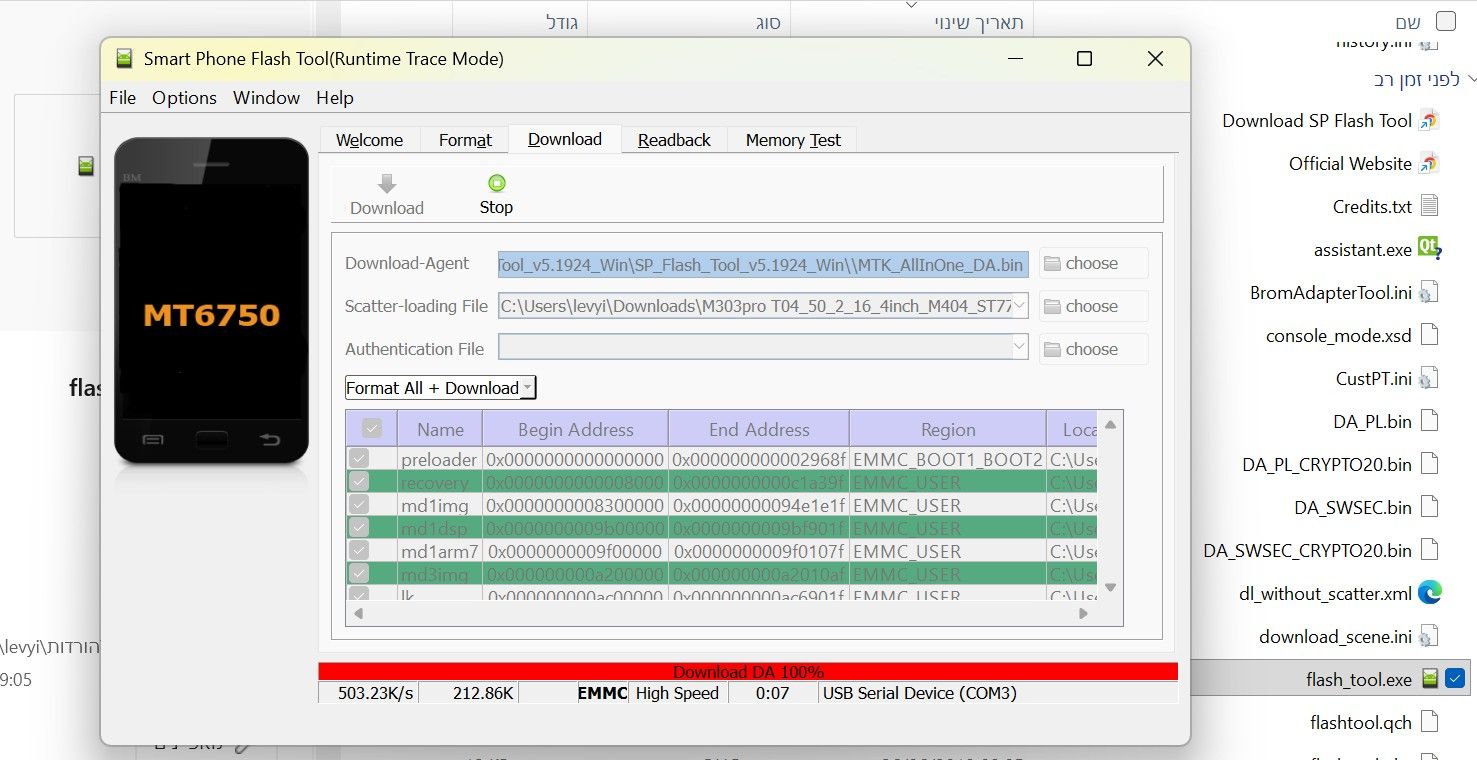Uncheck the flash_tool.exe selection checkbox in Explorer
This screenshot has width=1477, height=760.
tap(1455, 679)
